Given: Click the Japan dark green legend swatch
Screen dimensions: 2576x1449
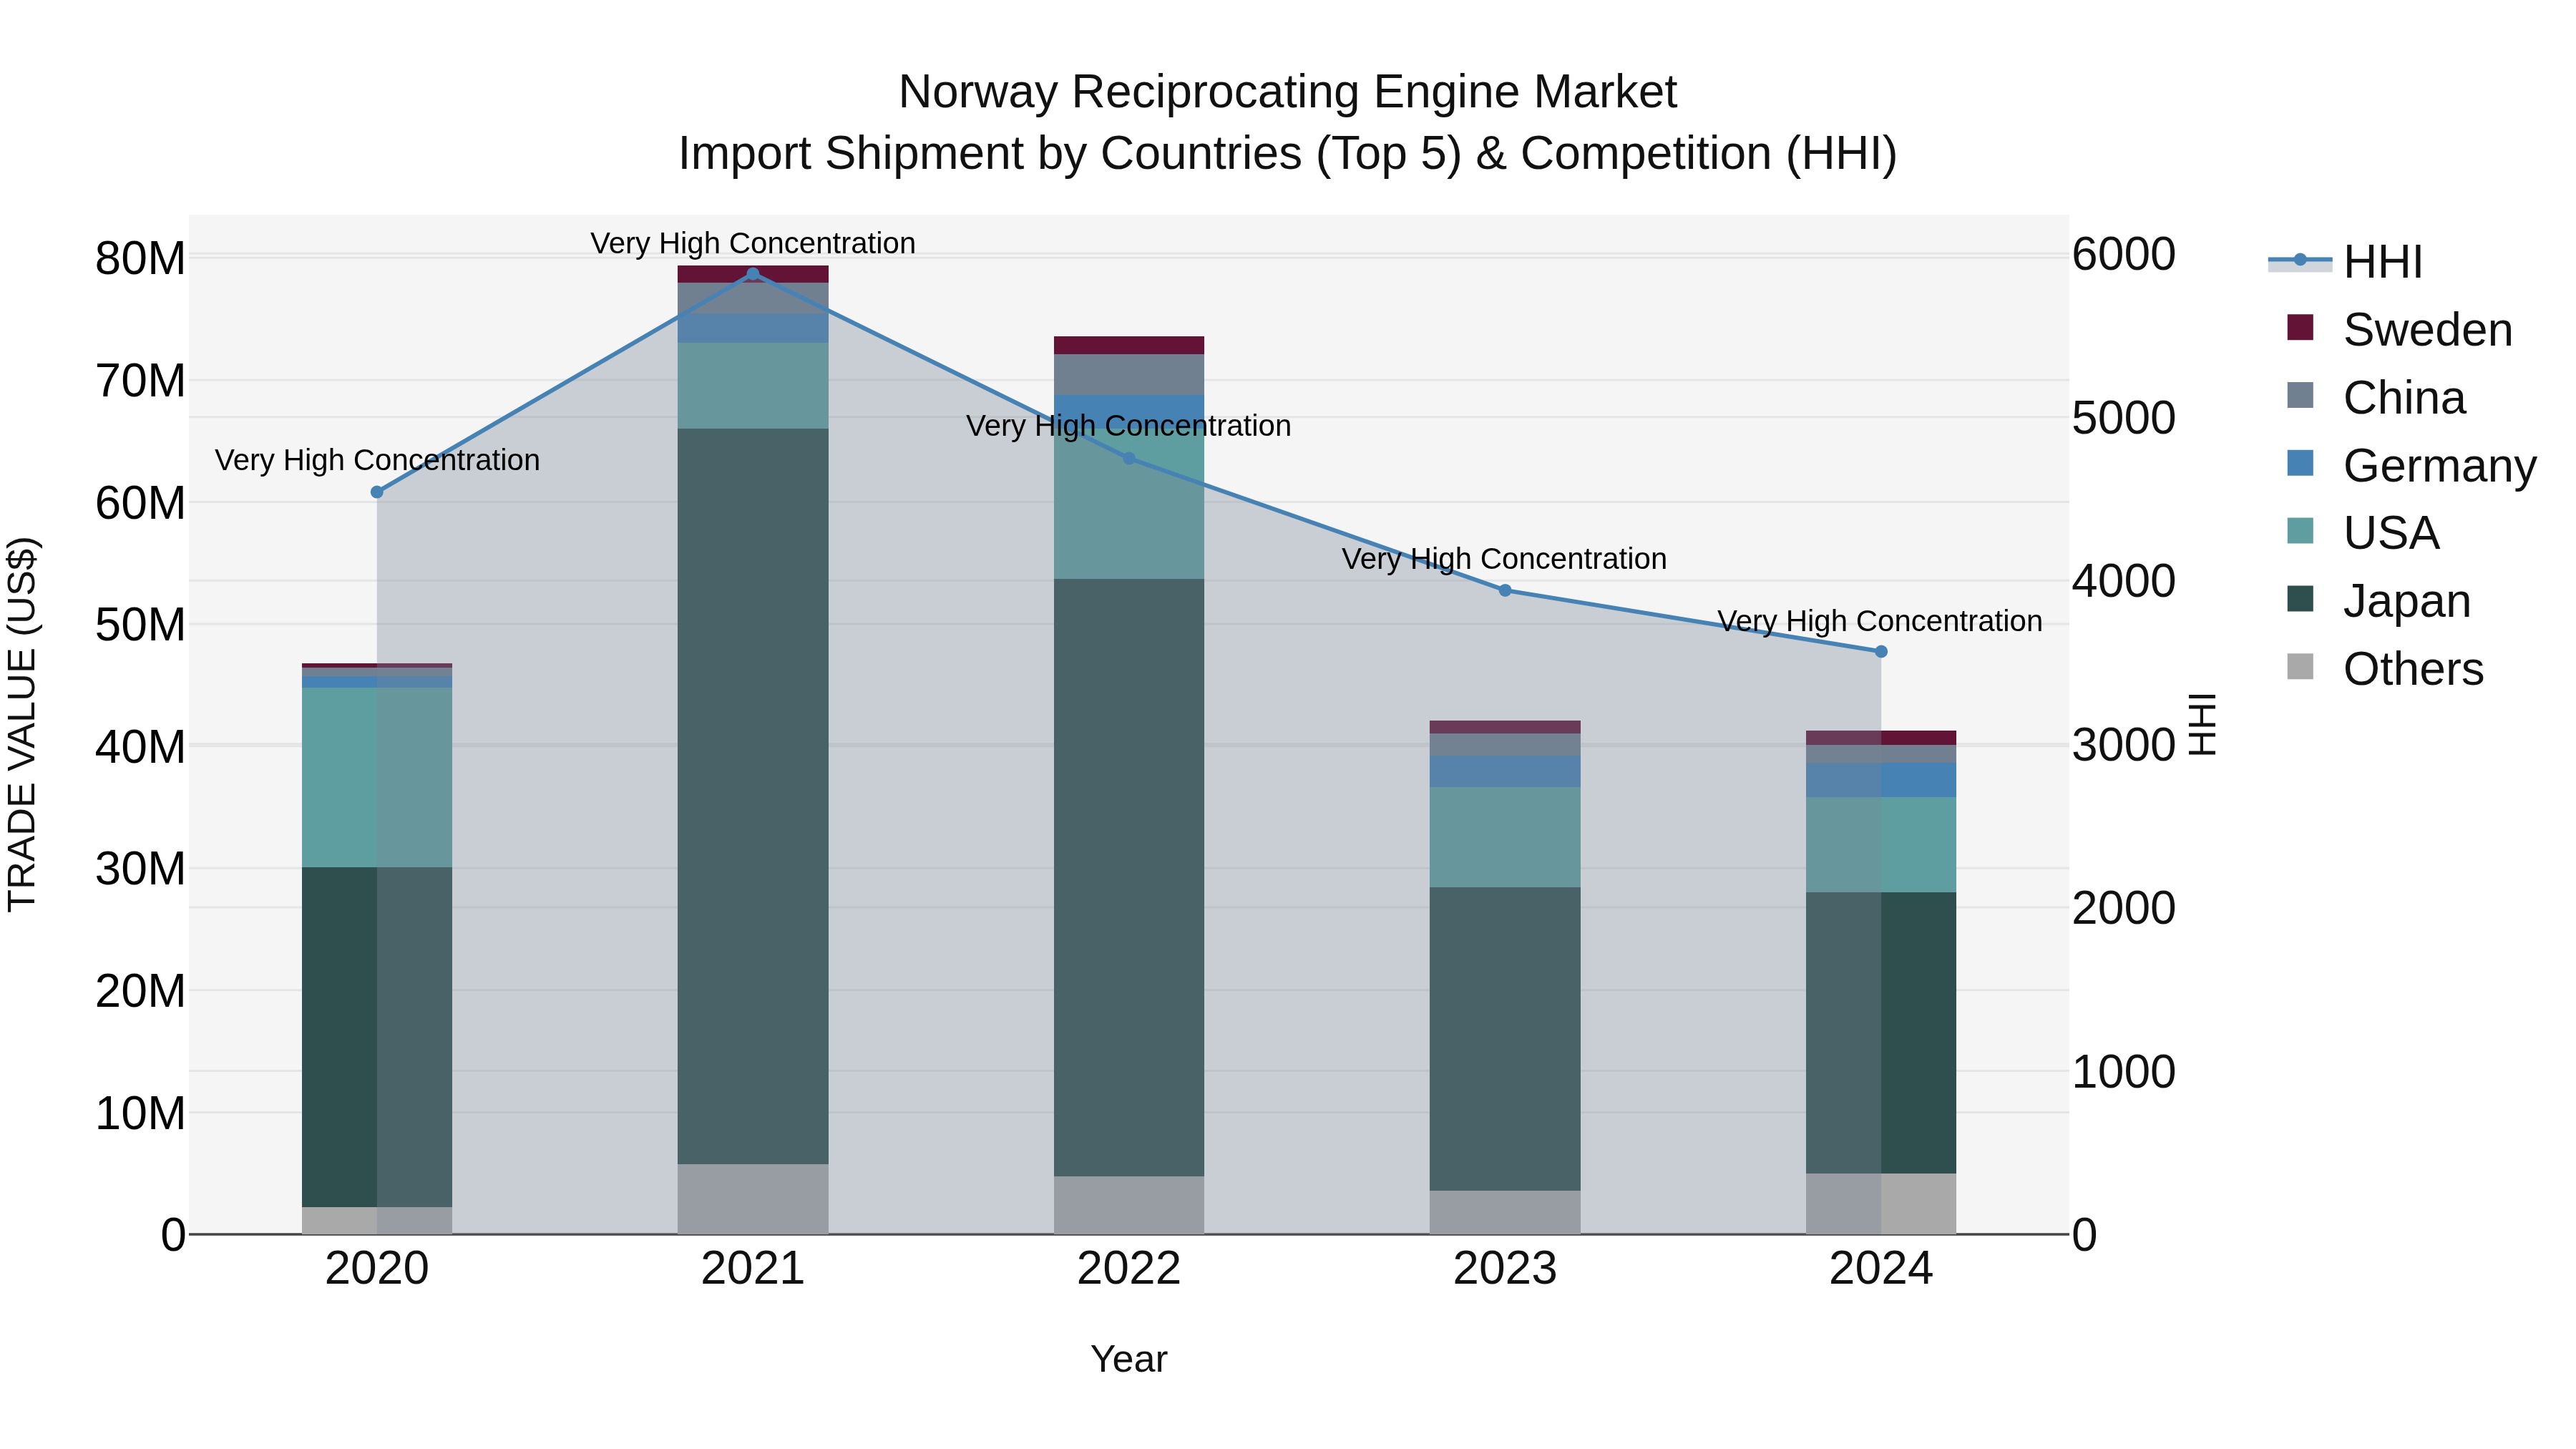Looking at the screenshot, I should click(x=2300, y=598).
